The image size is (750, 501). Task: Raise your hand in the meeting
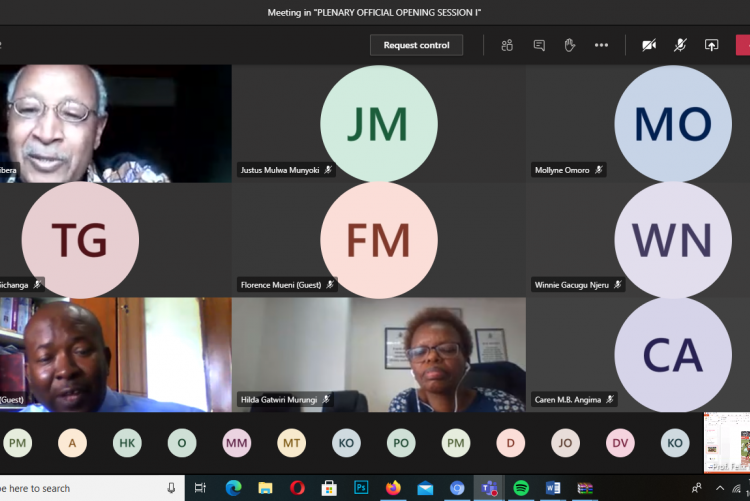(570, 45)
